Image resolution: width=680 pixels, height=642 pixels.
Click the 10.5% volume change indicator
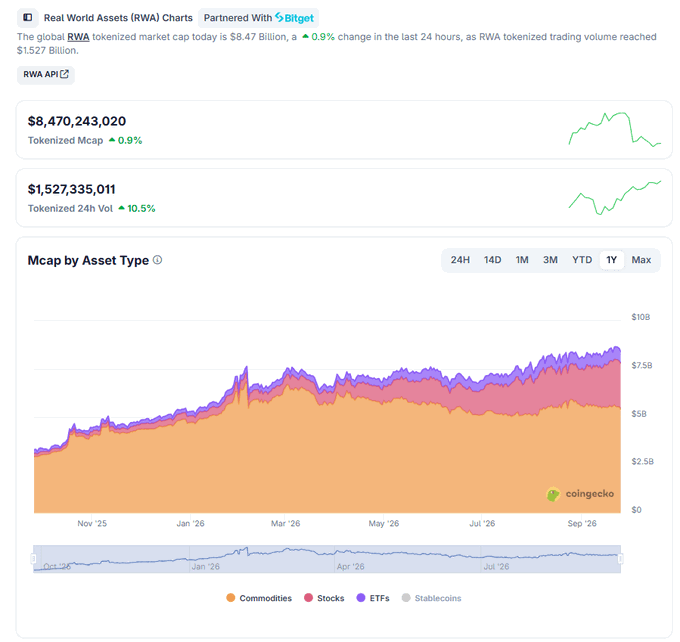pos(137,209)
